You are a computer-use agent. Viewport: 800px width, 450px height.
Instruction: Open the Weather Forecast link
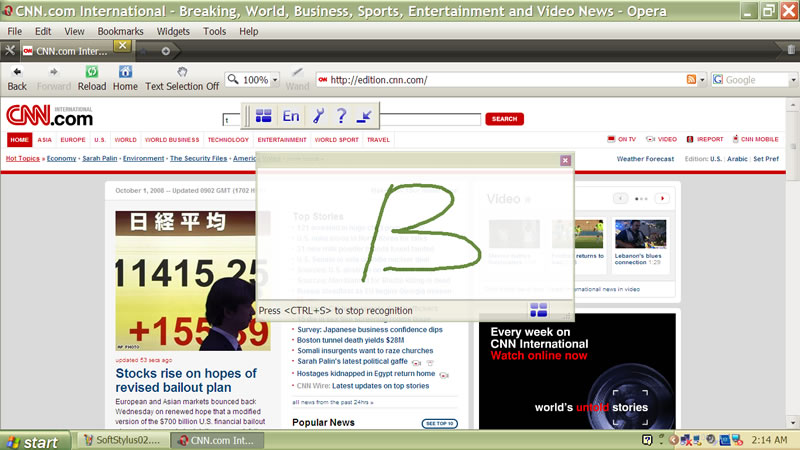[x=645, y=159]
